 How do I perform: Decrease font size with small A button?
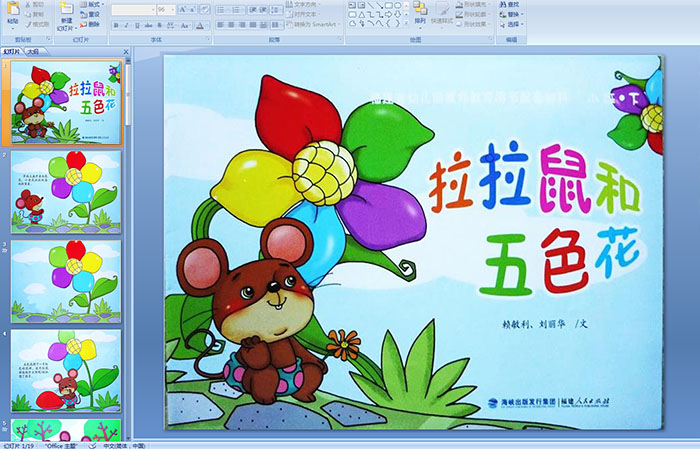pyautogui.click(x=192, y=9)
